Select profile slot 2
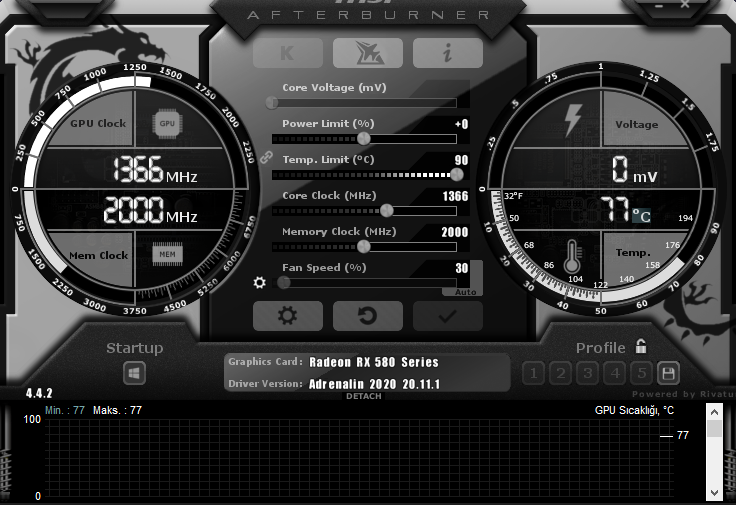Viewport: 736px width, 505px height. 560,374
